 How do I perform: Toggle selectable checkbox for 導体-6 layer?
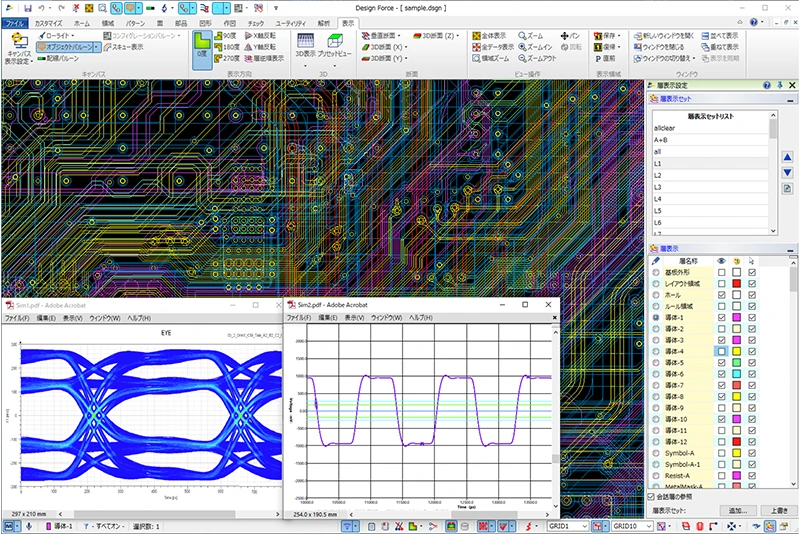pyautogui.click(x=752, y=374)
